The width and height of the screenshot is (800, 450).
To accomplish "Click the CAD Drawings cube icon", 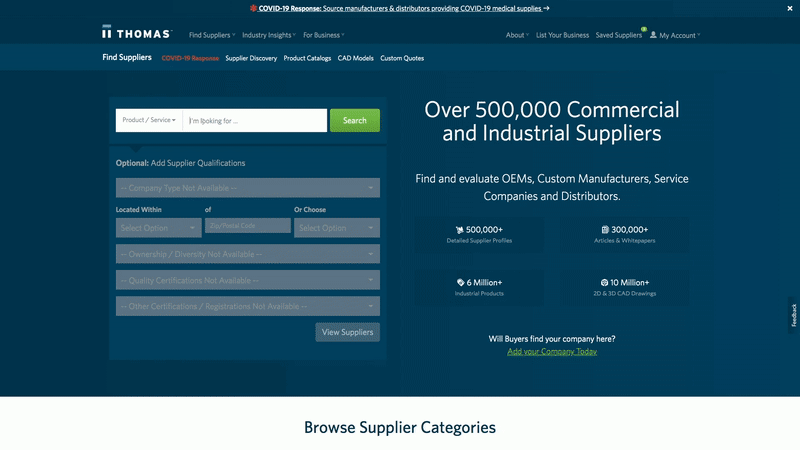I will [604, 282].
